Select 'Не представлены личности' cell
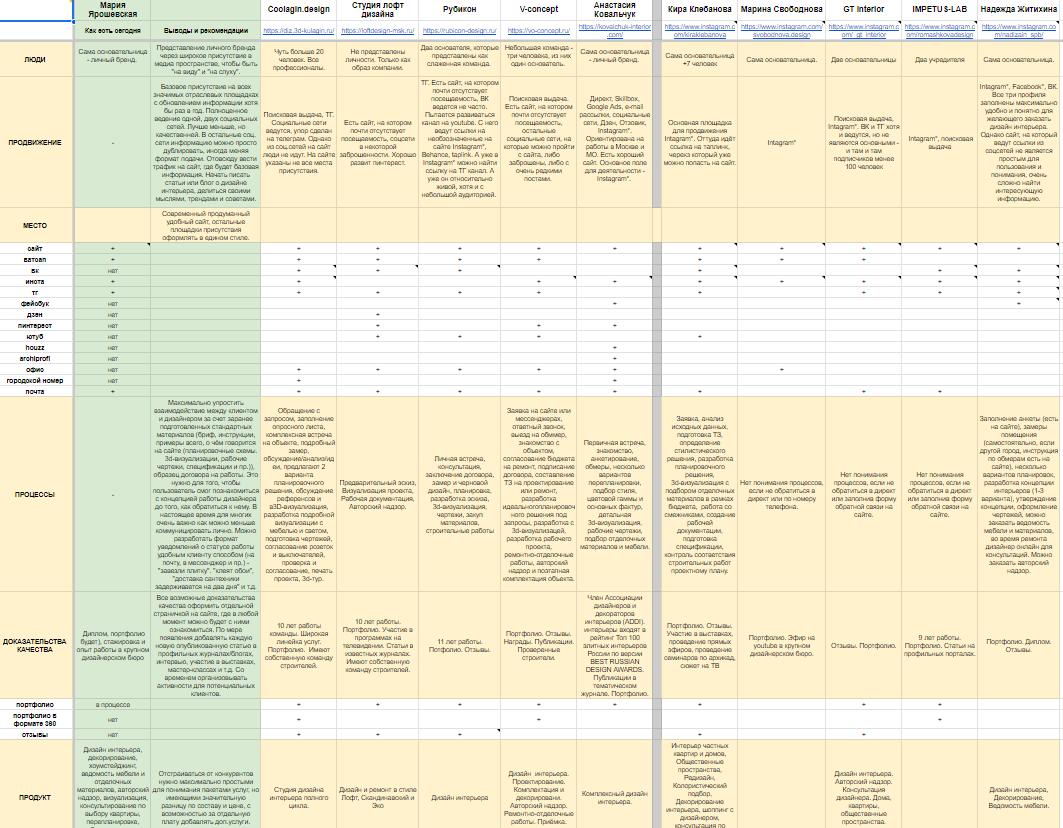The height and width of the screenshot is (828, 1063). (x=378, y=60)
